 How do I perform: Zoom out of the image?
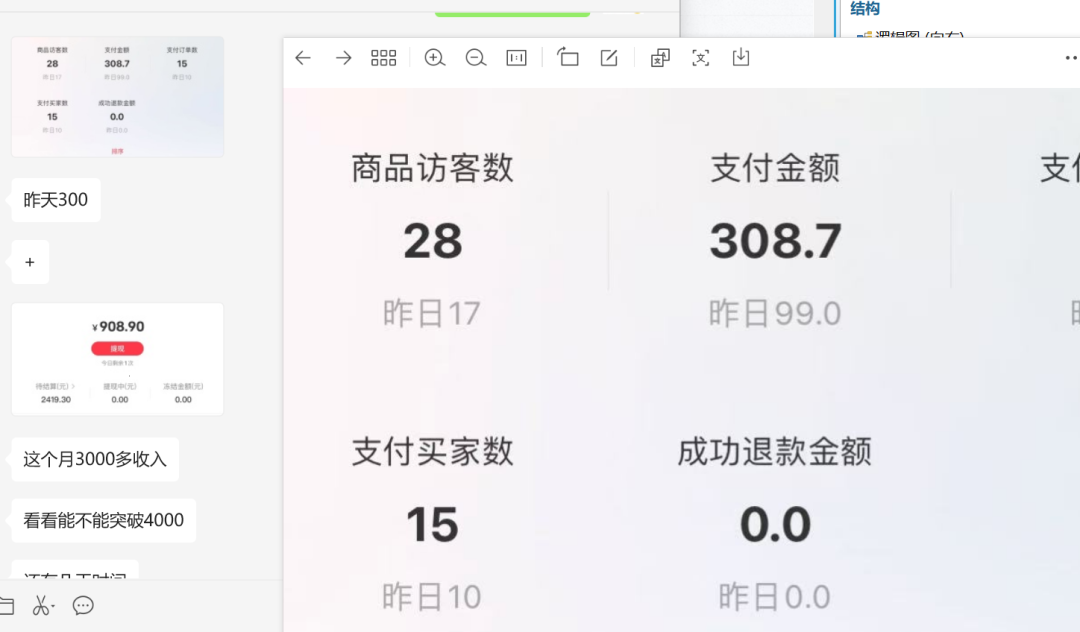click(475, 58)
